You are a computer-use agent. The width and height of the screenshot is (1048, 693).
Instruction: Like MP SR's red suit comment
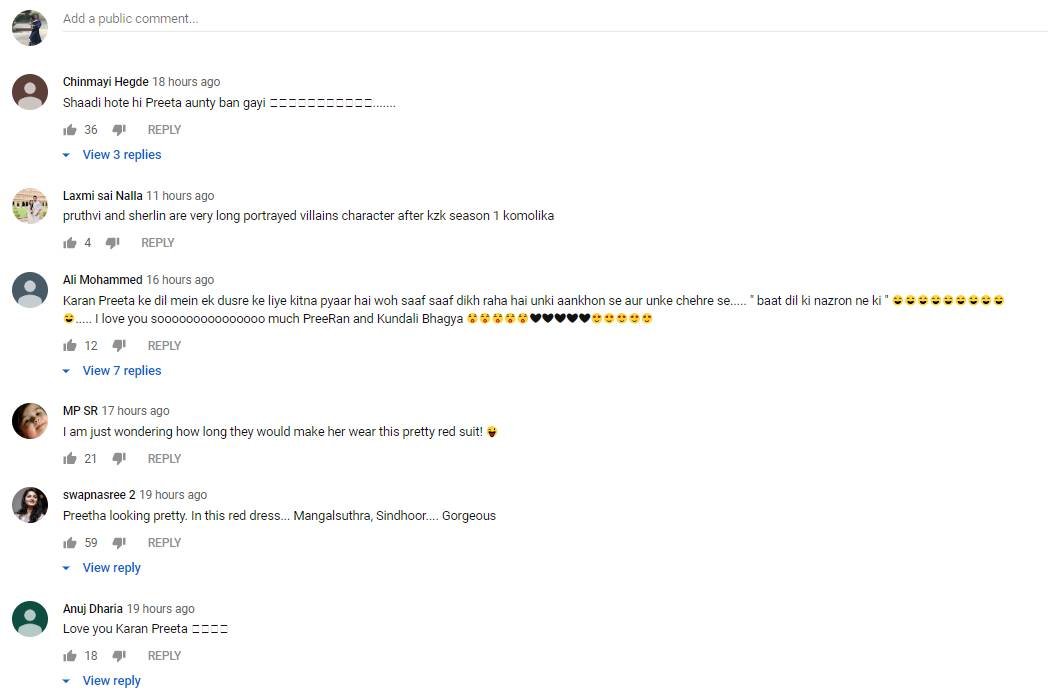[x=70, y=458]
